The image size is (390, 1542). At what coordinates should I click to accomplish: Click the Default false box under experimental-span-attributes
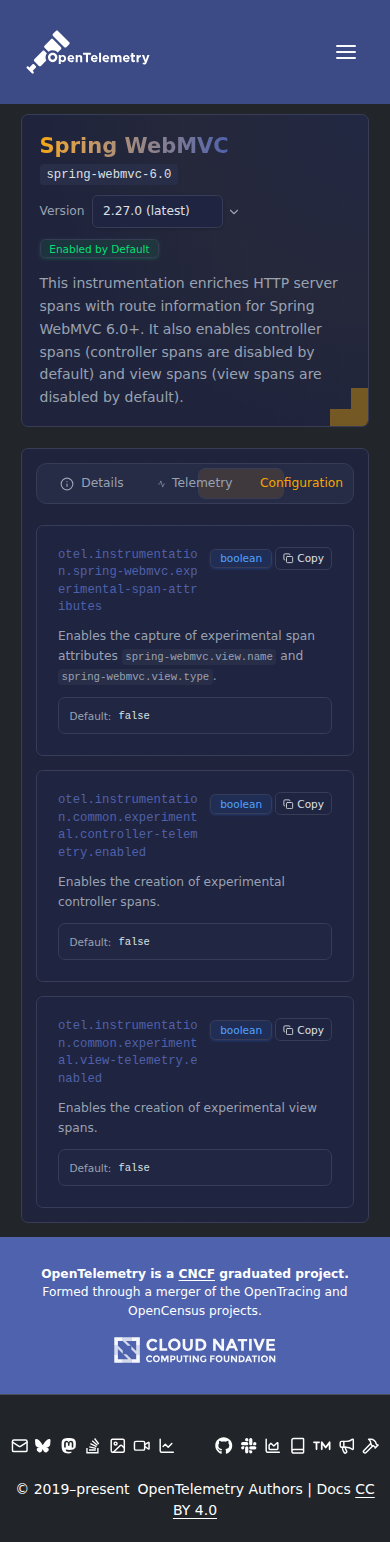(x=195, y=716)
